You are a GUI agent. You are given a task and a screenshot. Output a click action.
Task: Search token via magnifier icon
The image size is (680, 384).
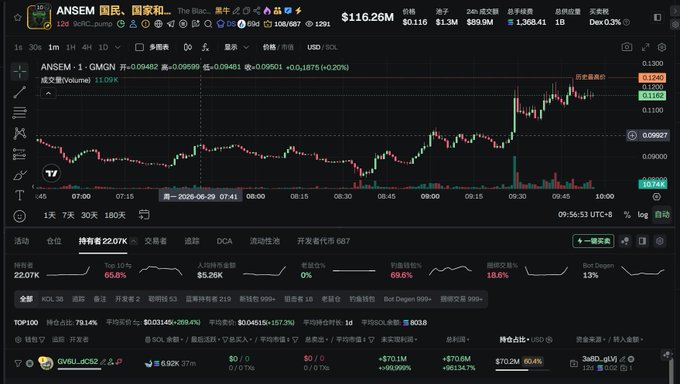(208, 24)
